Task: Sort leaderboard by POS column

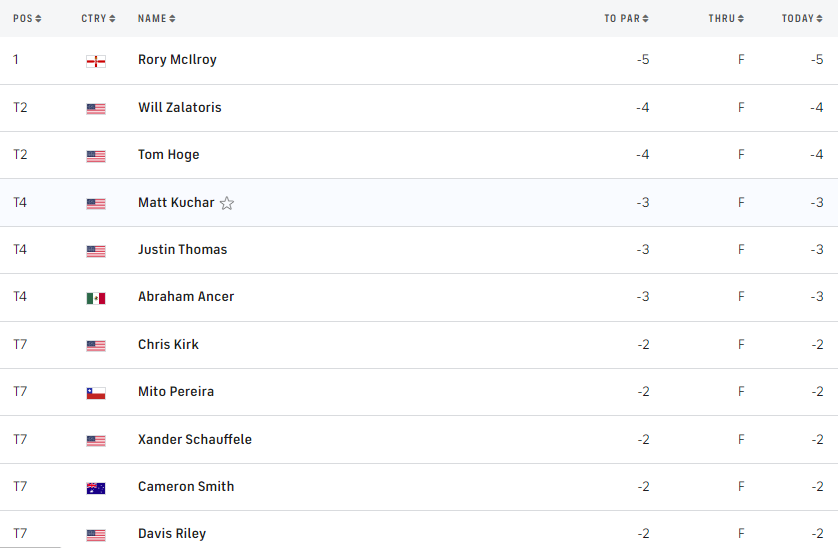Action: tap(27, 18)
